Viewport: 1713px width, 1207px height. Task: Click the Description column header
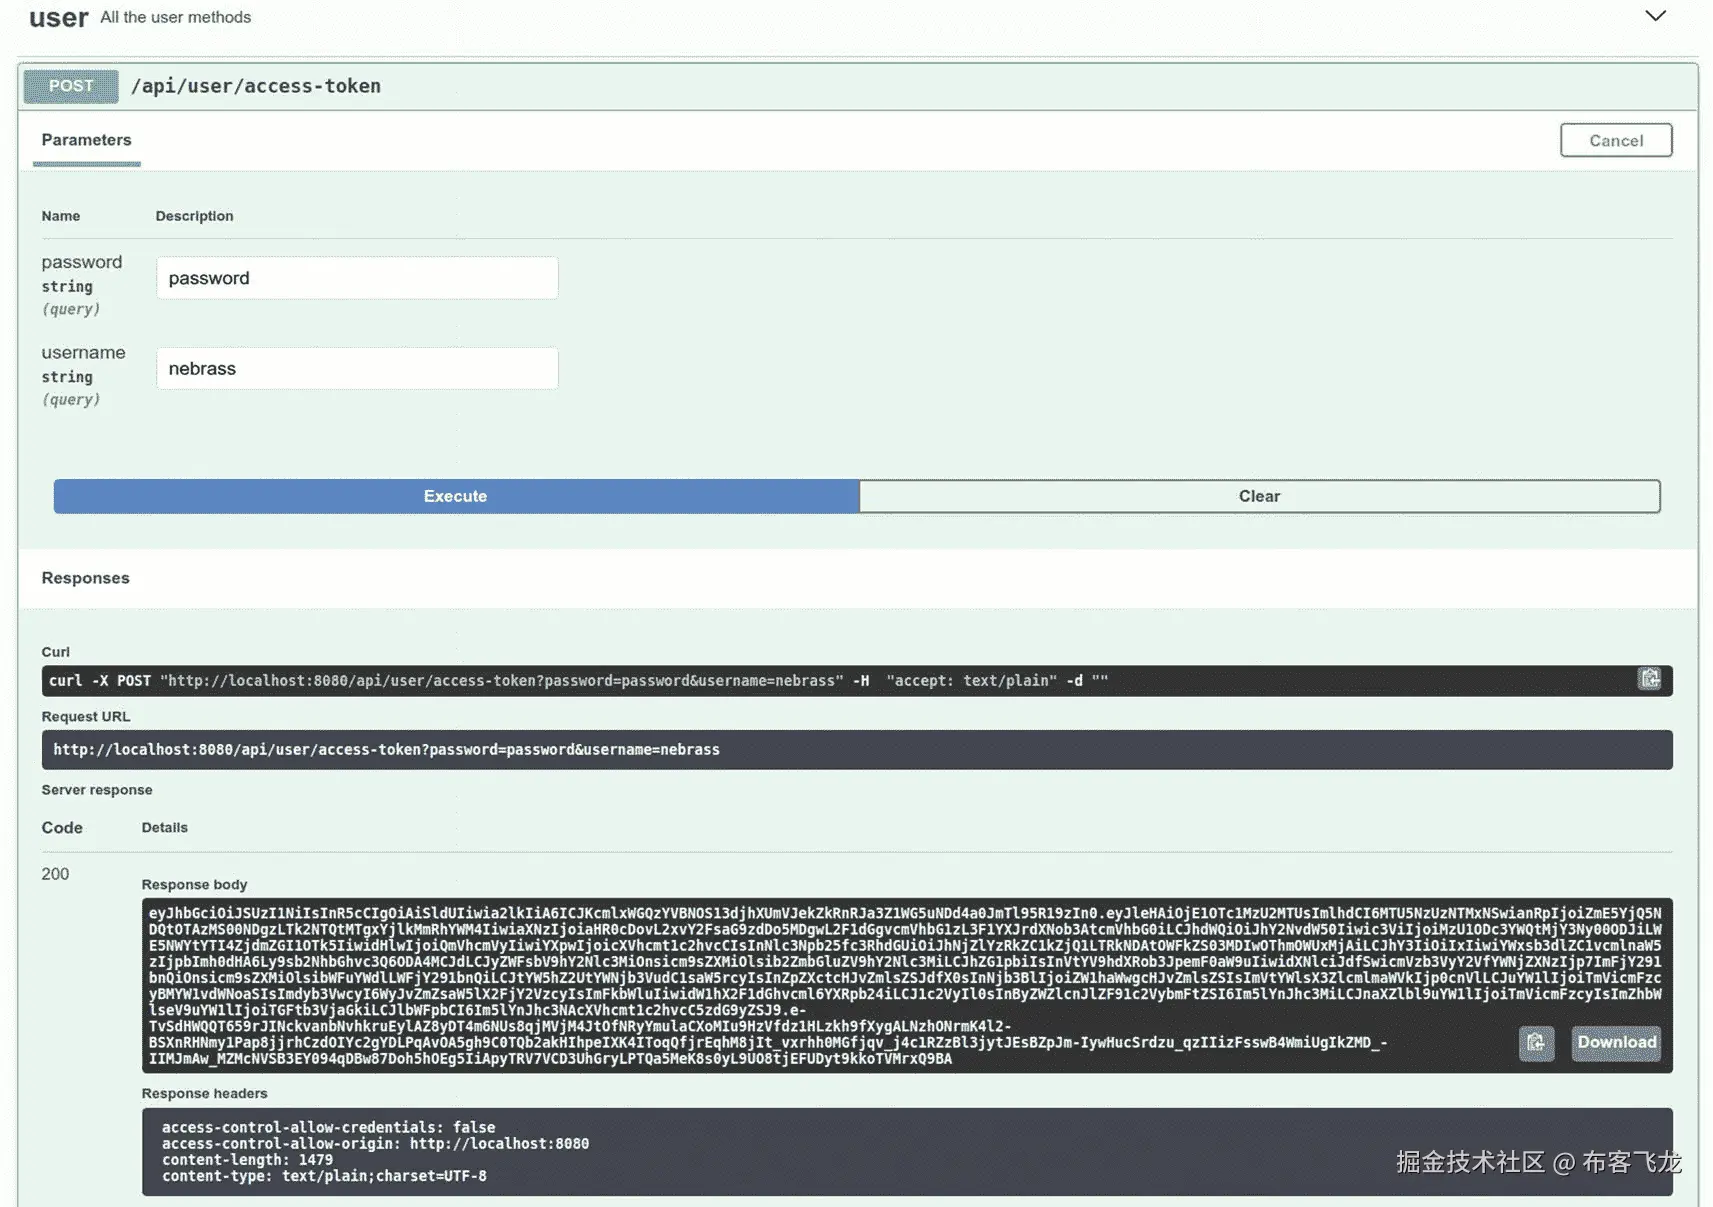coord(194,216)
